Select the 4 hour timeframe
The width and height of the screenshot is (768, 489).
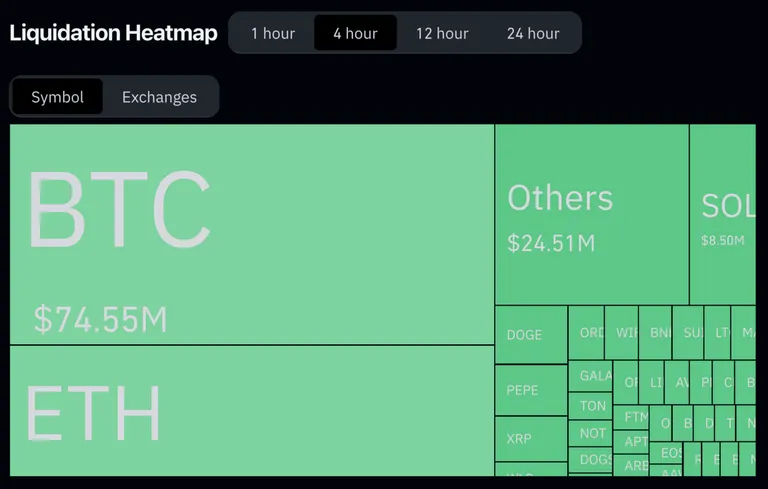(355, 33)
